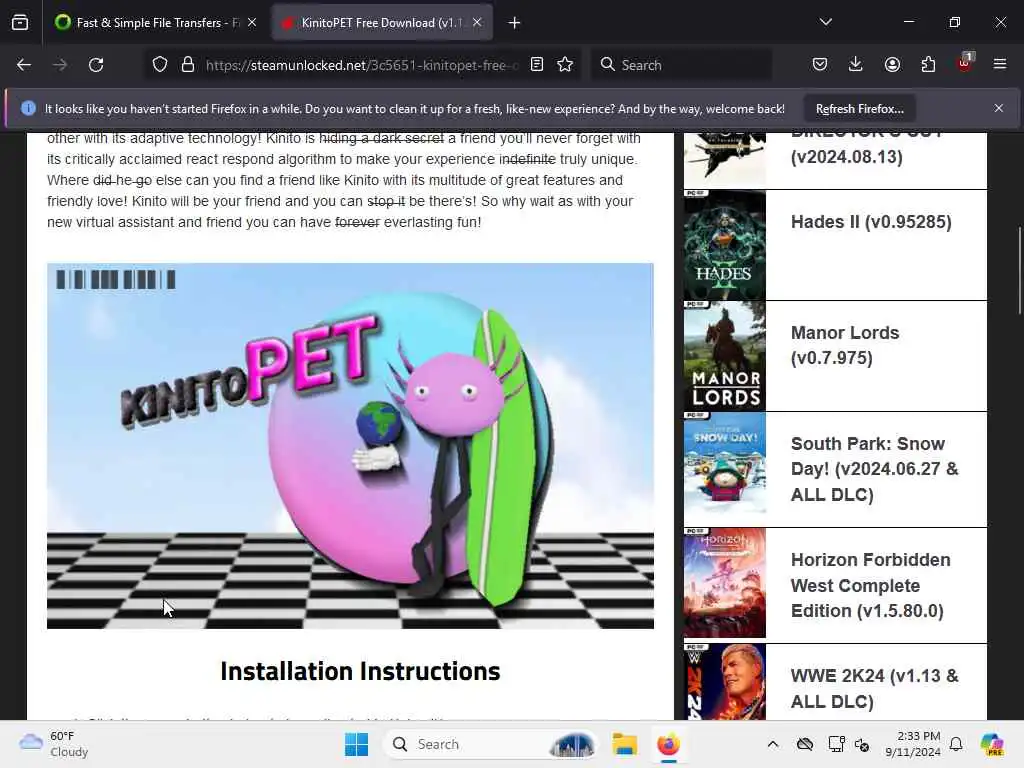Open File Explorer from the taskbar

click(x=624, y=744)
